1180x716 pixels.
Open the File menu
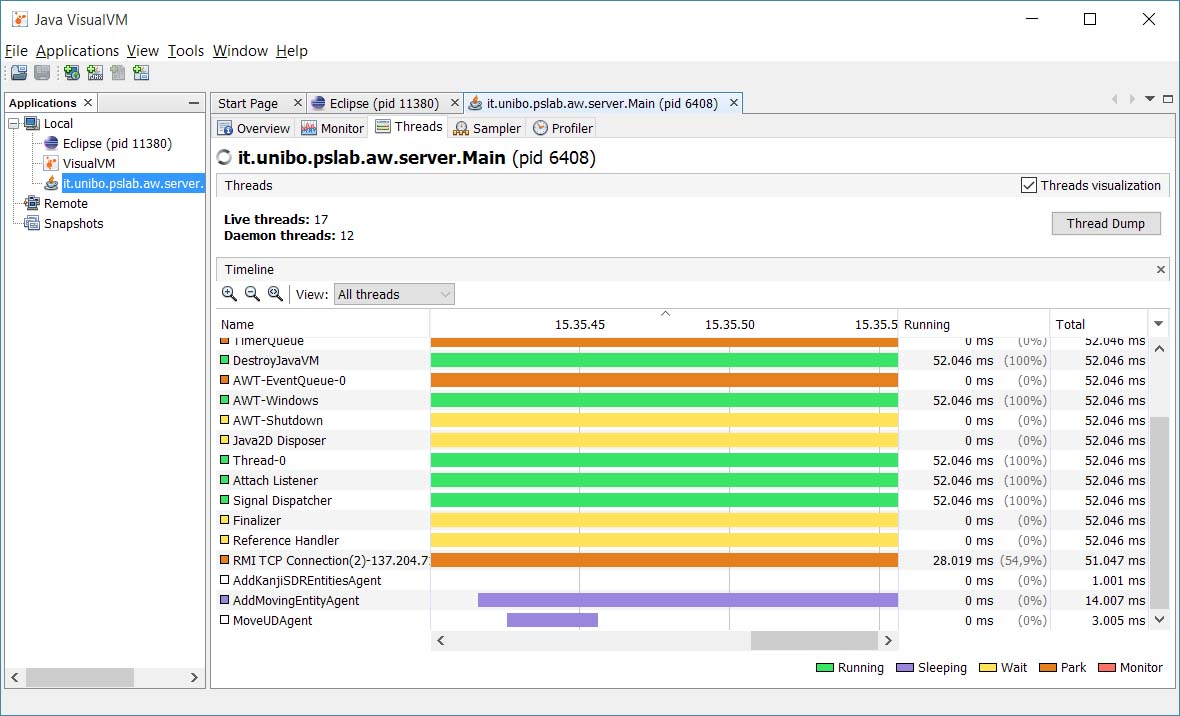pos(16,51)
